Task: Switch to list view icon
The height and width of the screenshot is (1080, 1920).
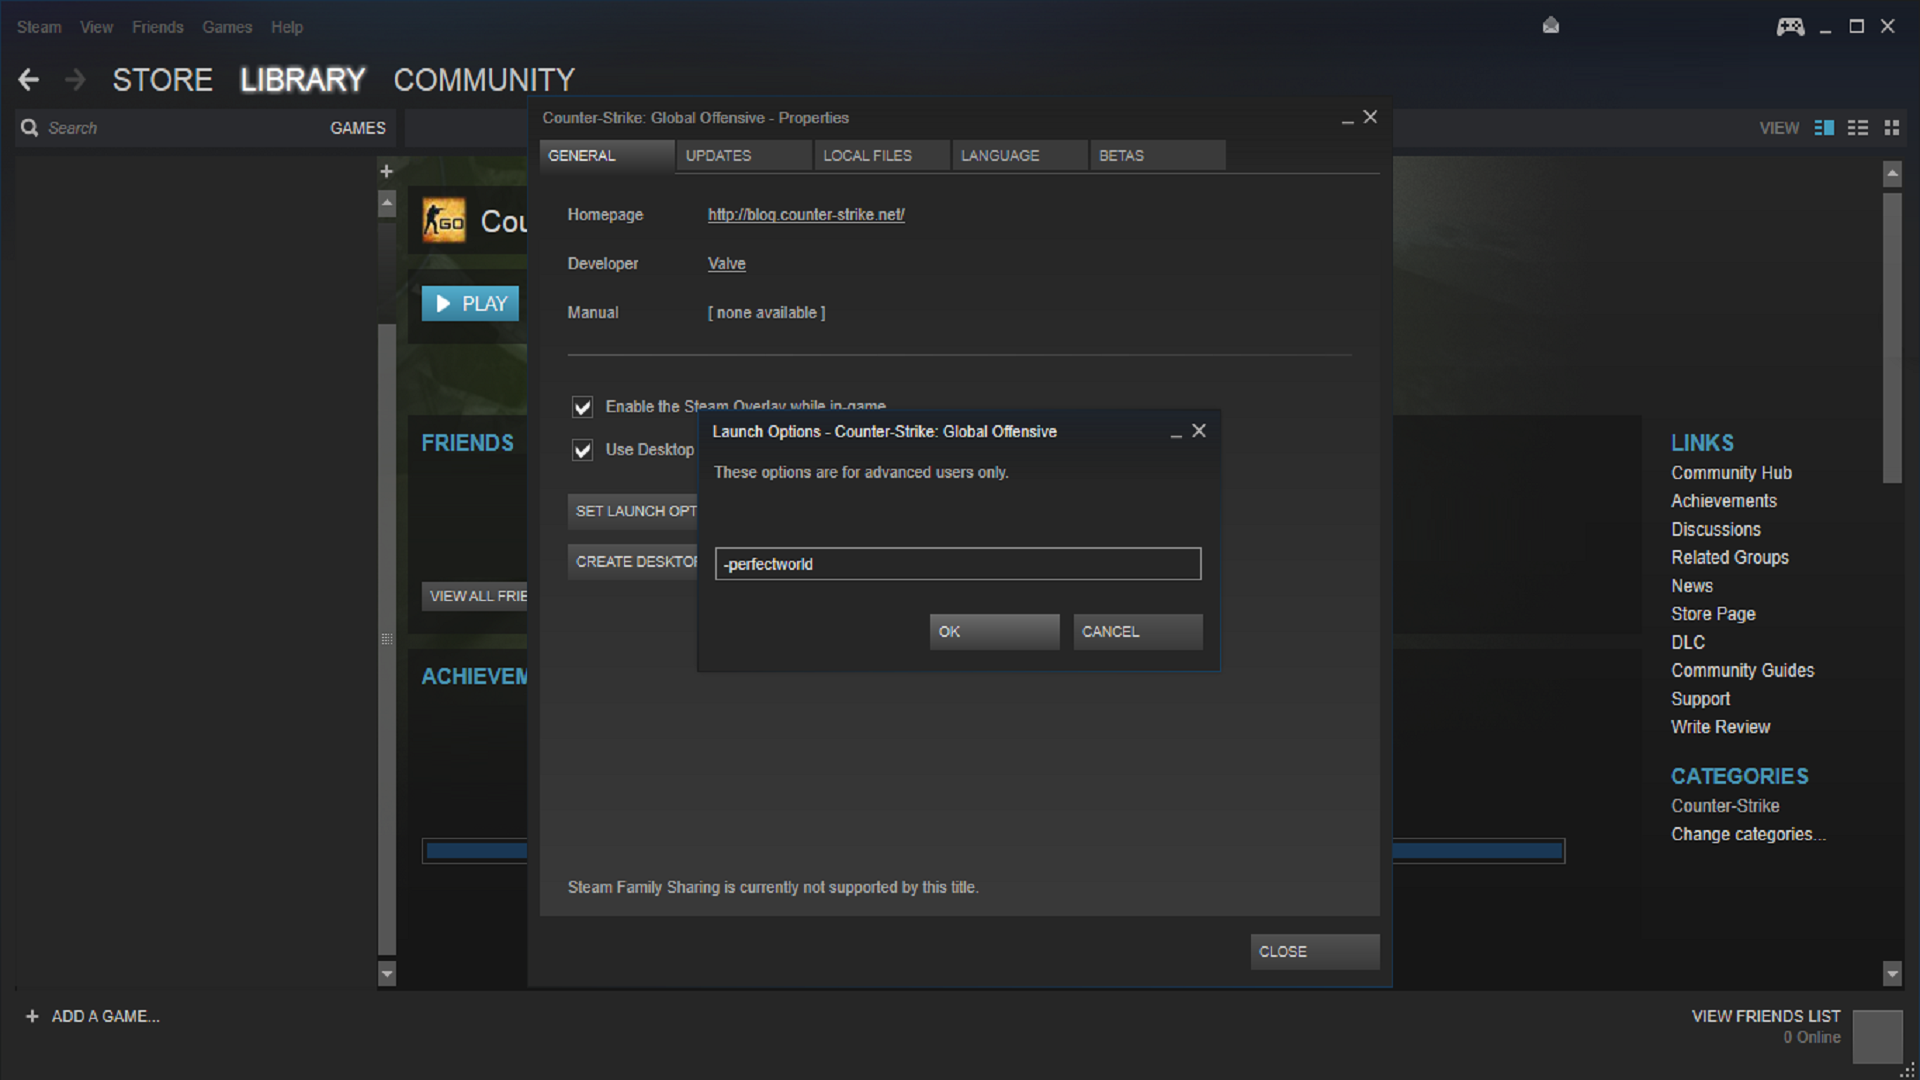Action: coord(1857,128)
